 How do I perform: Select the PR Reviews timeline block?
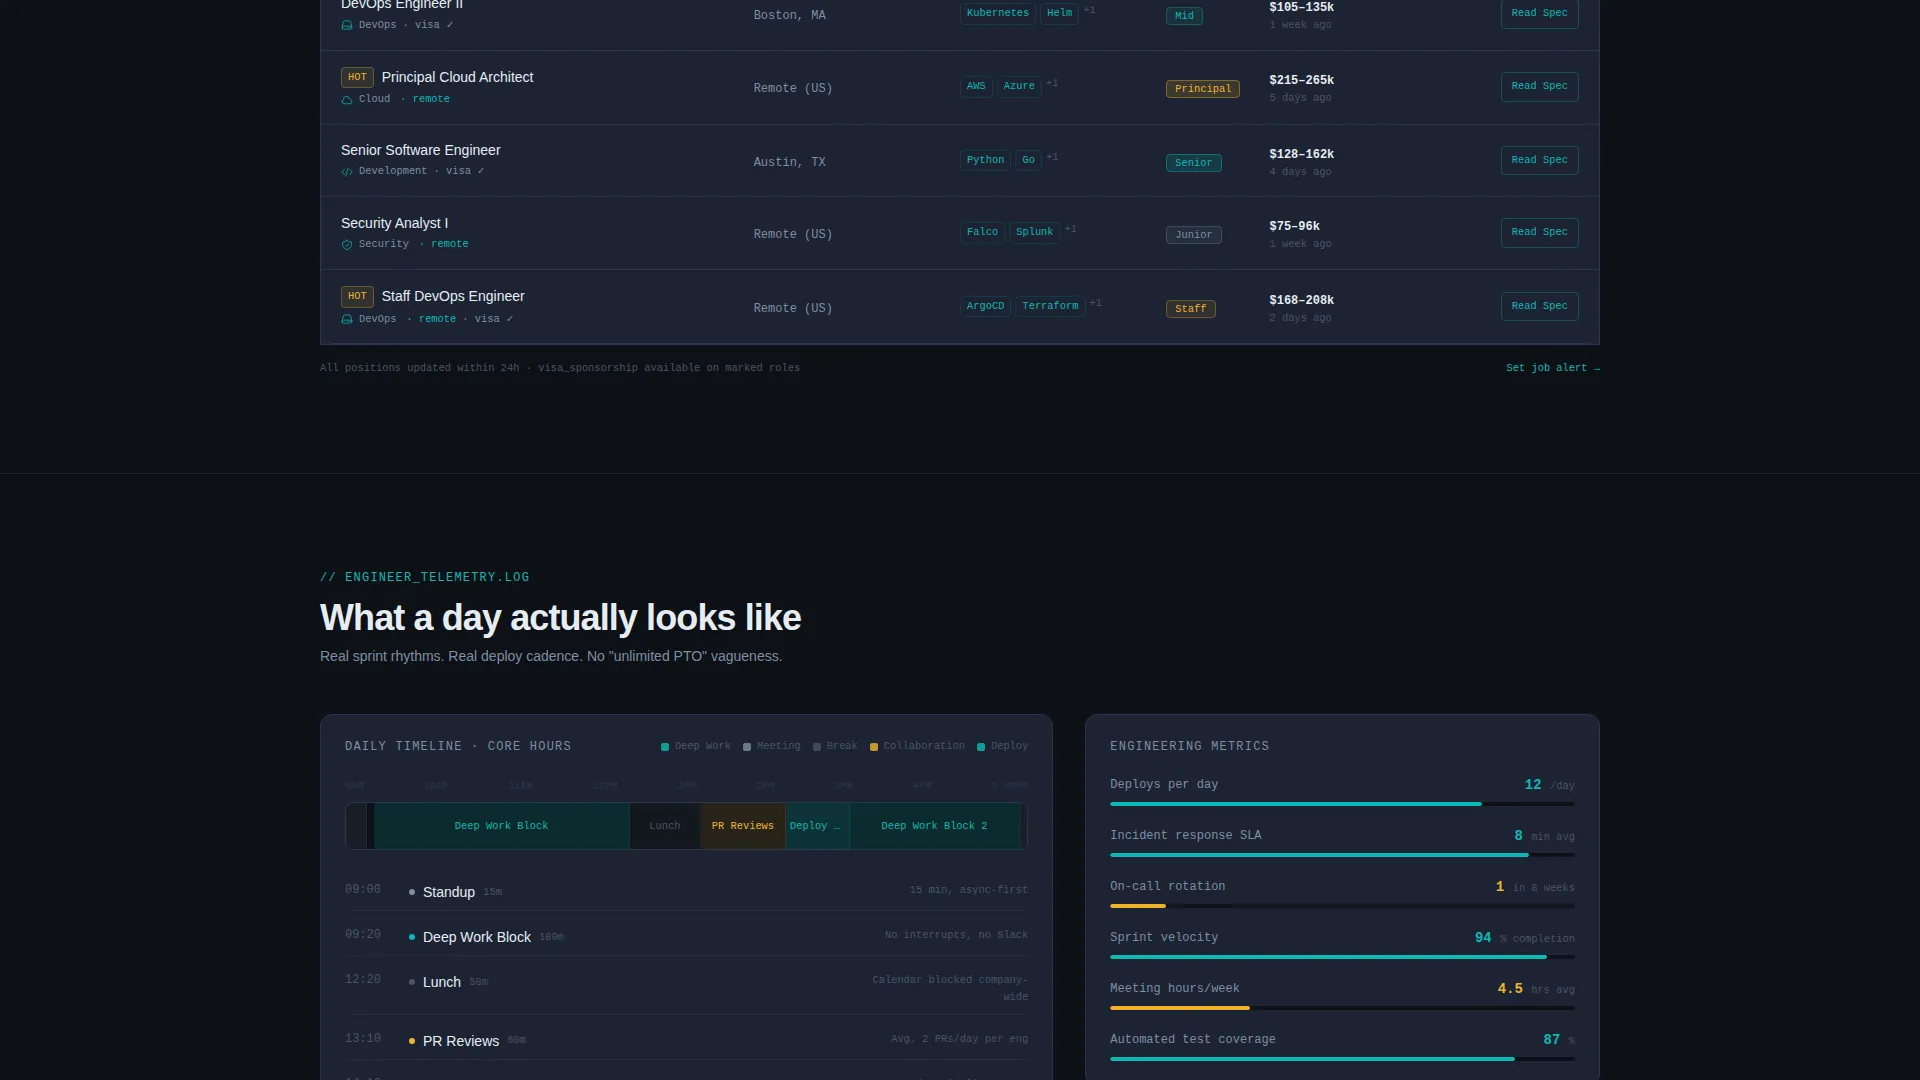coord(743,826)
